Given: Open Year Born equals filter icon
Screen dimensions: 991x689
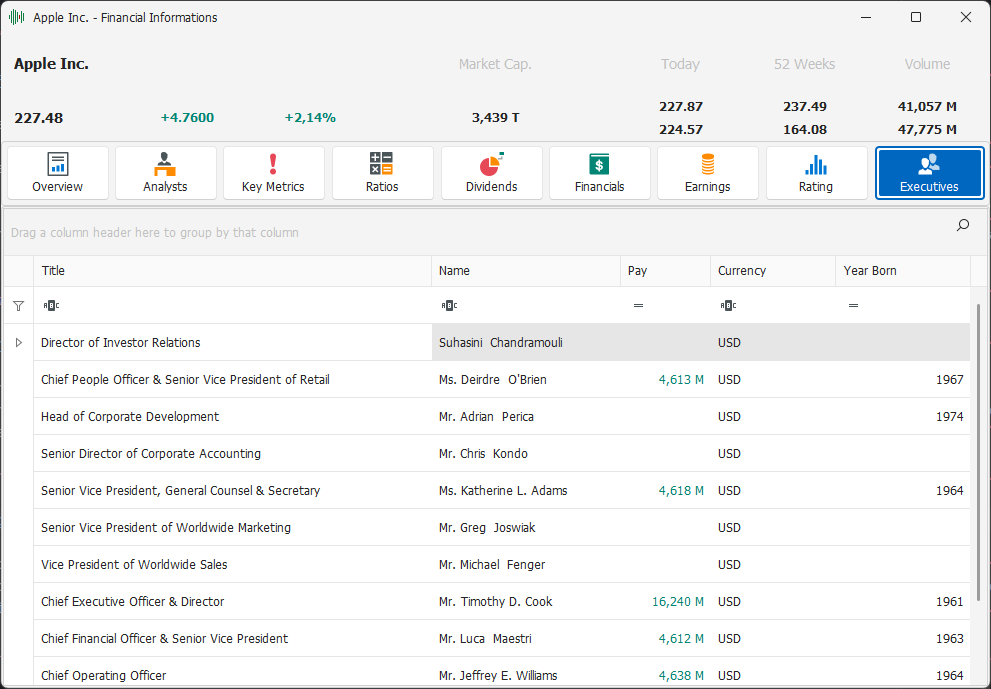Looking at the screenshot, I should coord(853,306).
